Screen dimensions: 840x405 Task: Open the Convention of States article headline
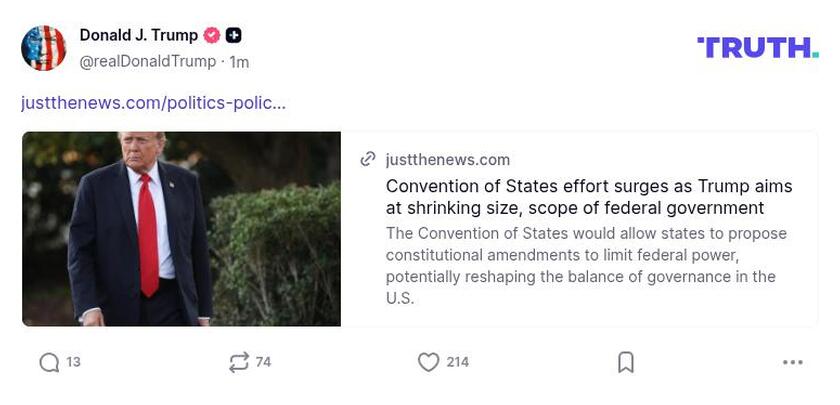click(588, 197)
